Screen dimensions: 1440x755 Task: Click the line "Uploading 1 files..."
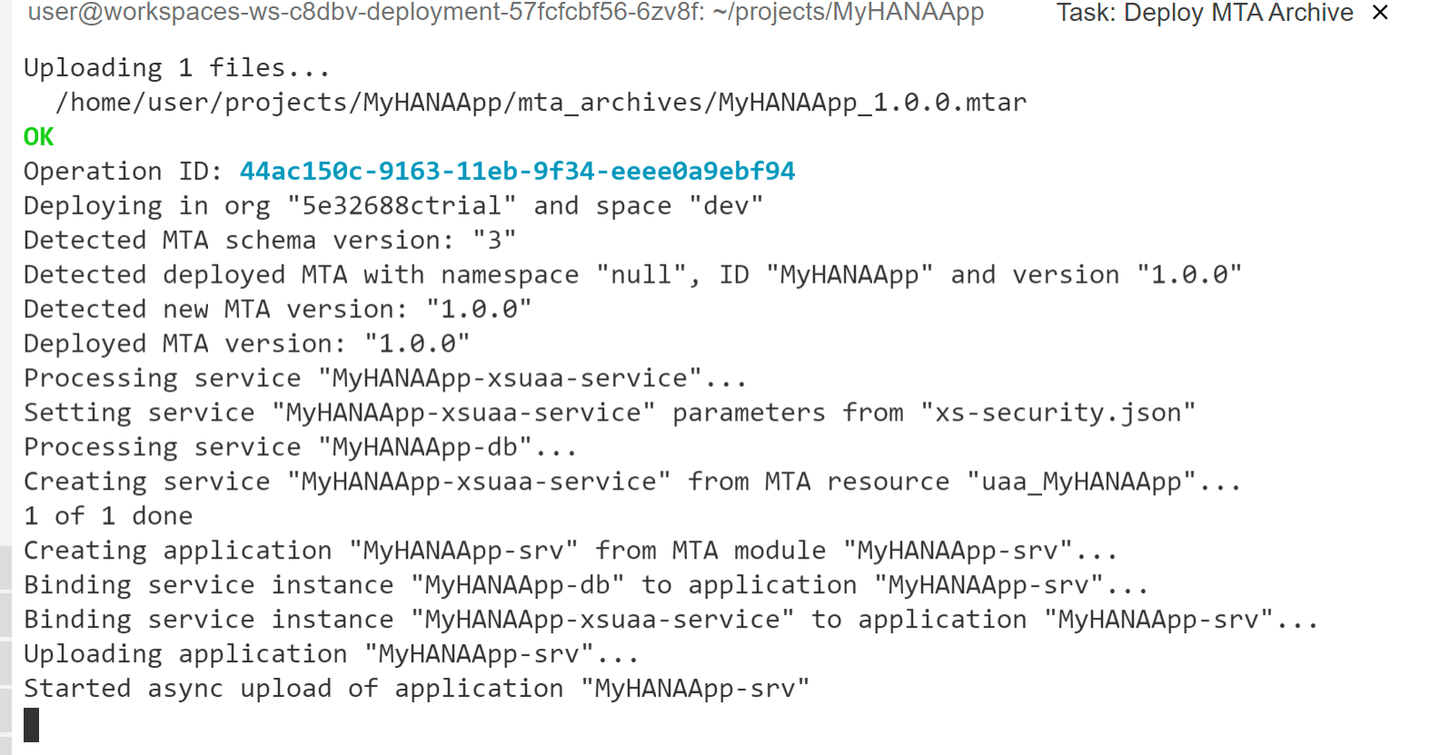coord(177,68)
